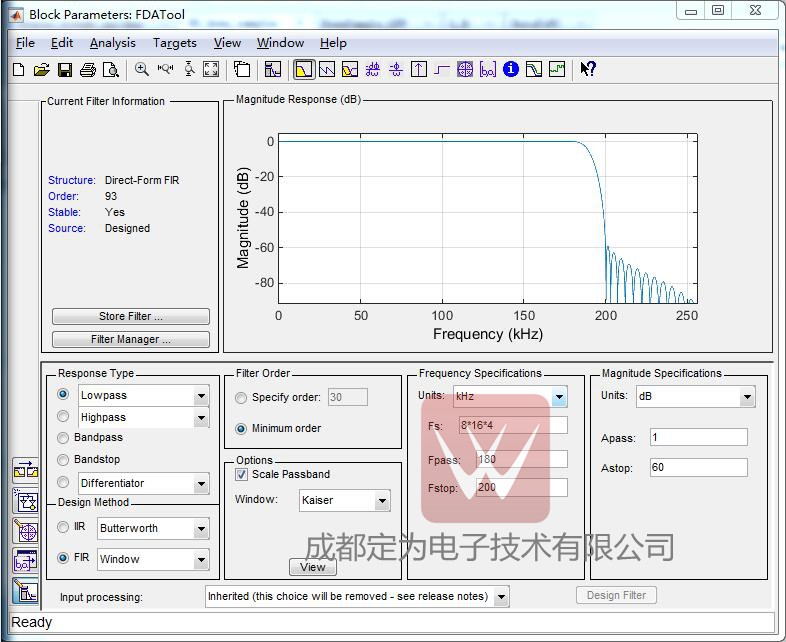The width and height of the screenshot is (786, 642).
Task: Select the Zoom In magnifier tool
Action: point(142,69)
